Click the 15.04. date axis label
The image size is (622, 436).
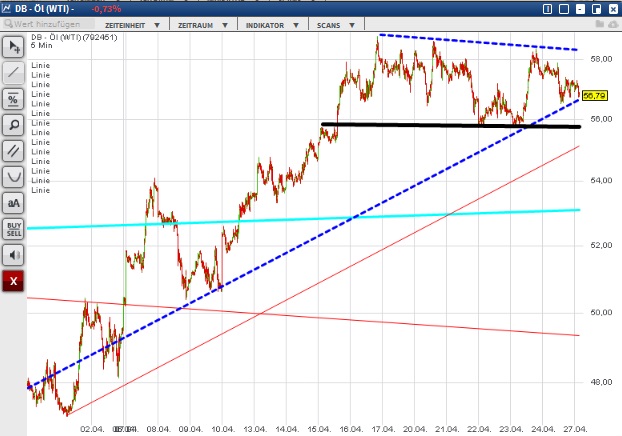[319, 429]
